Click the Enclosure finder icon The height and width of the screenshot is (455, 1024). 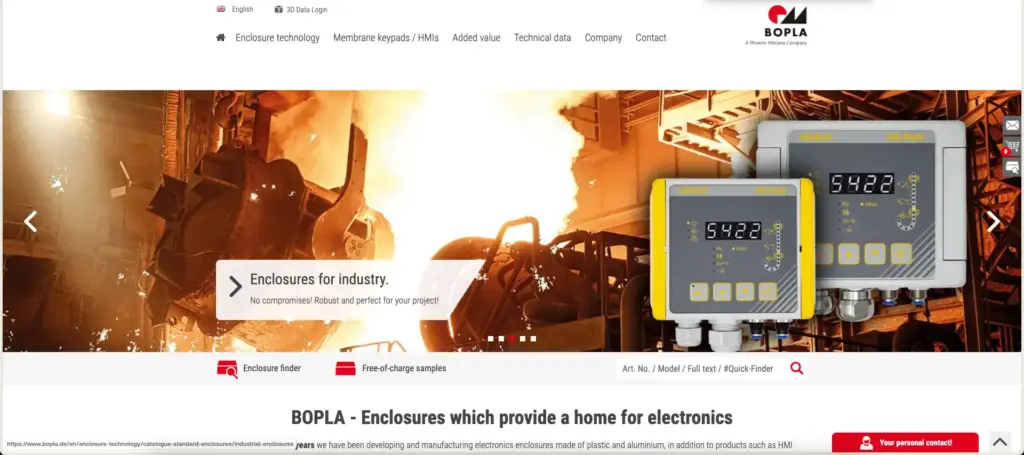(227, 369)
